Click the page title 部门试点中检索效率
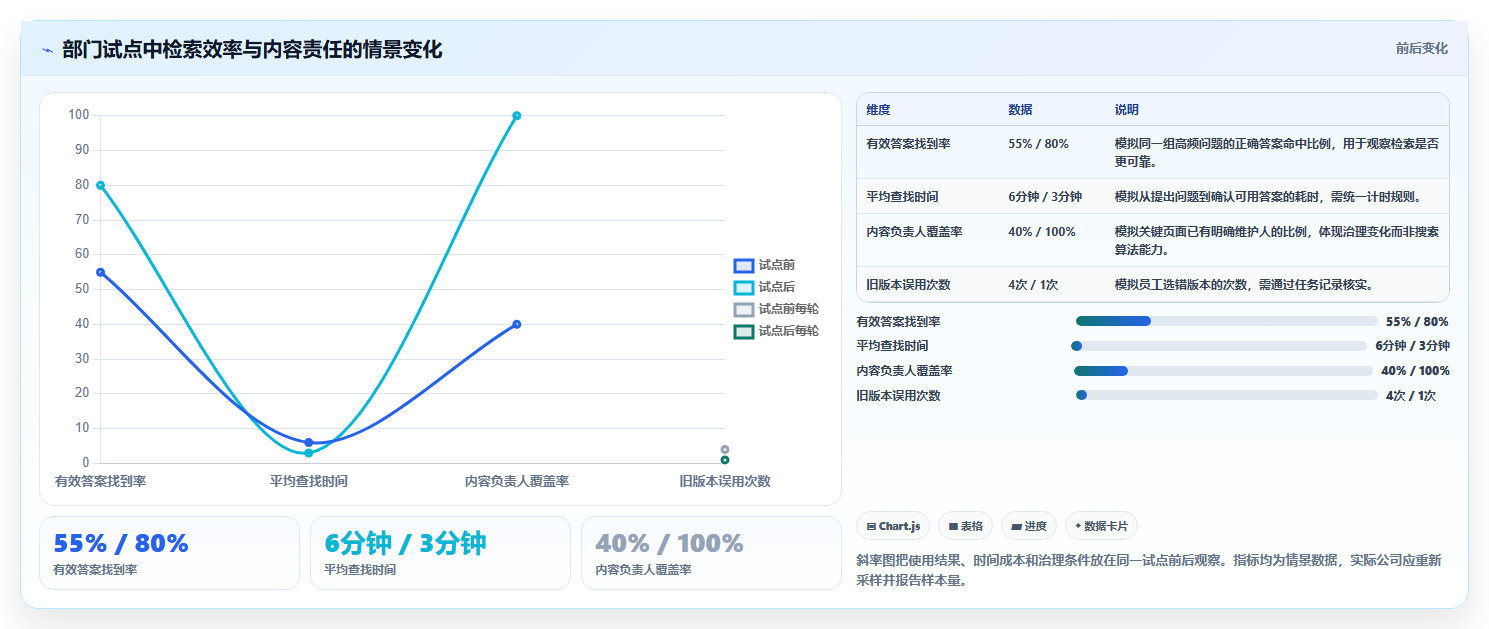The image size is (1489, 629). (x=252, y=50)
